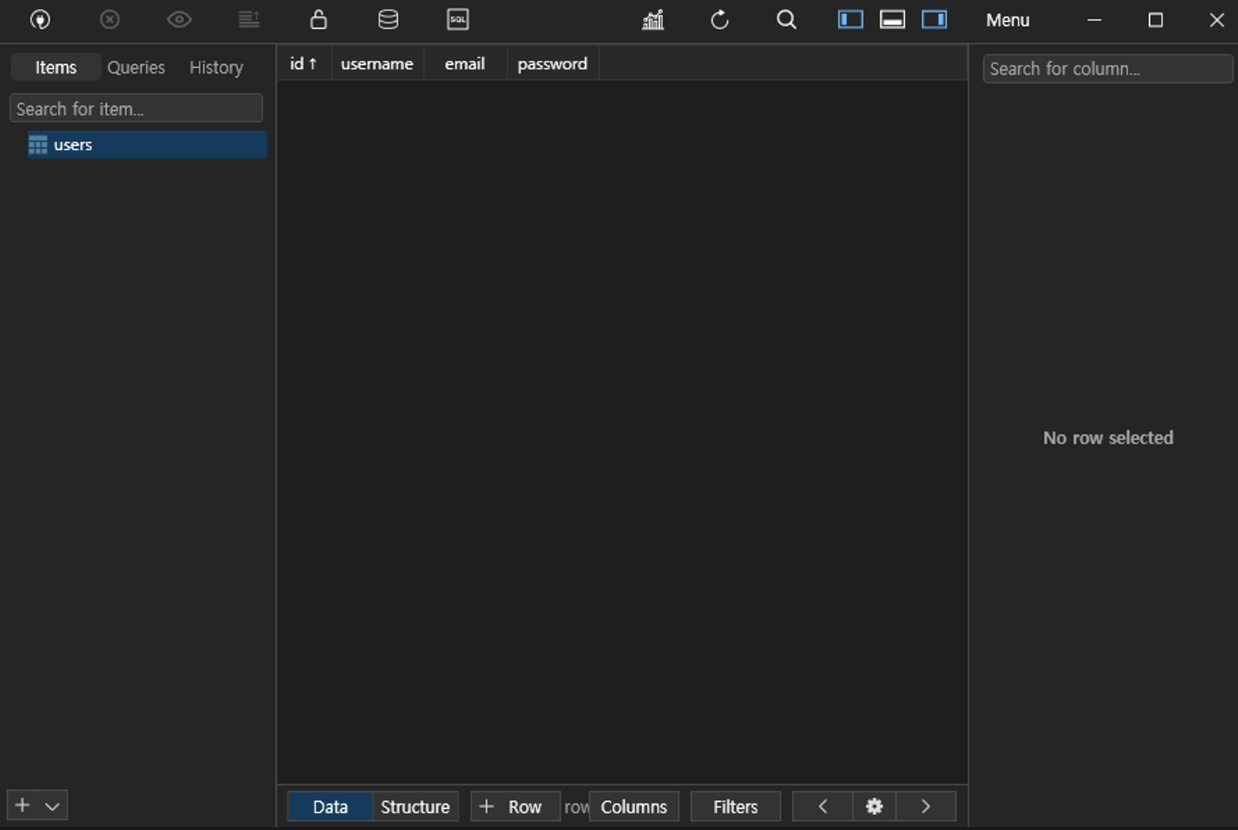Click the Search for item field

[136, 109]
